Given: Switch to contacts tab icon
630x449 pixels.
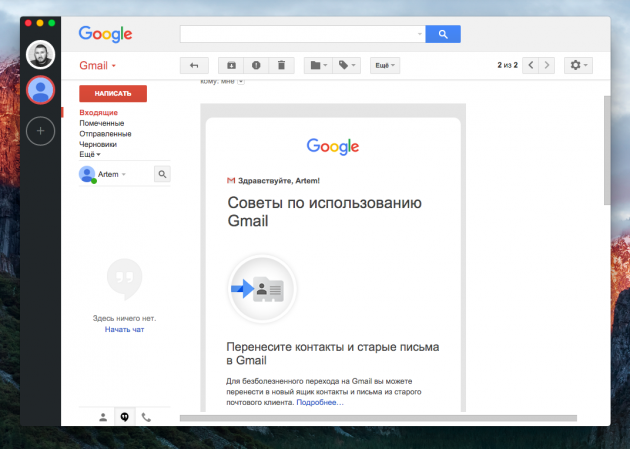Looking at the screenshot, I should 103,417.
